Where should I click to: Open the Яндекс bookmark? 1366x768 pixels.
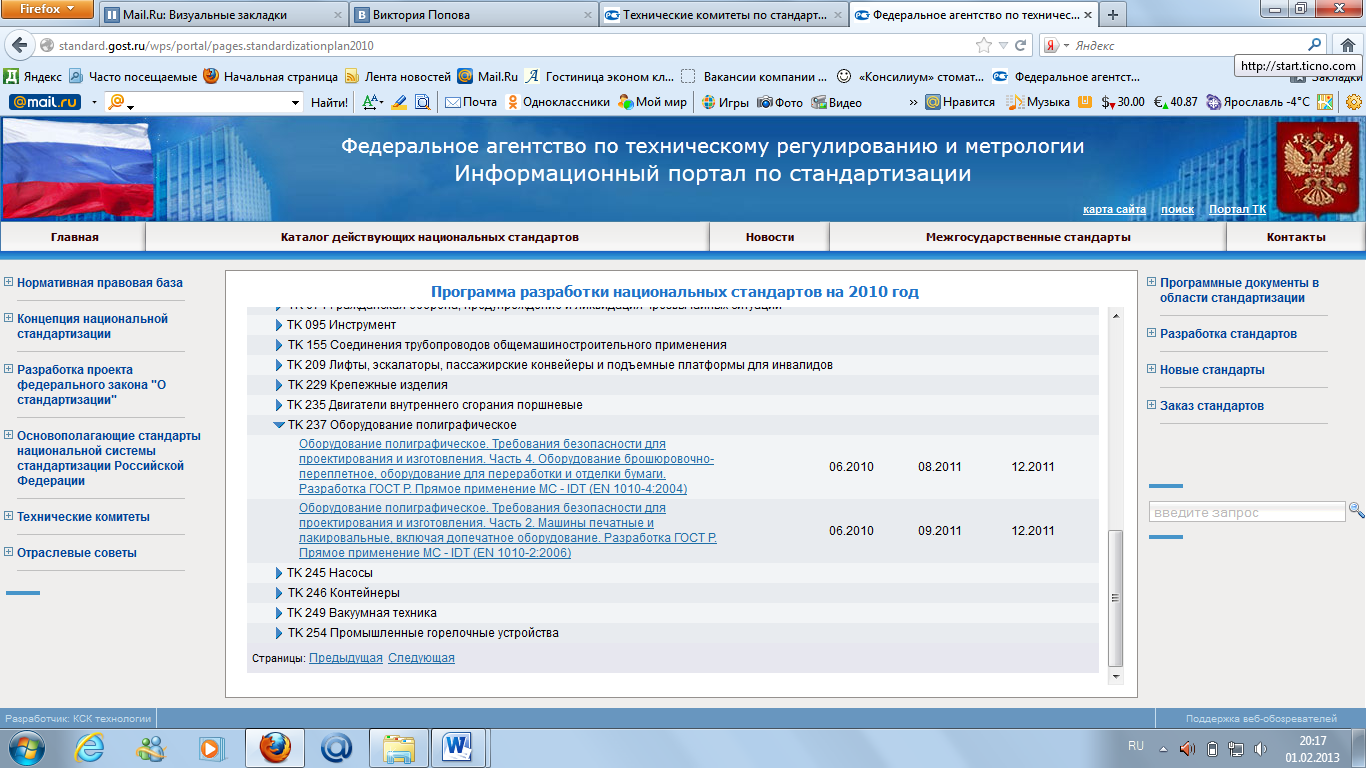(33, 76)
